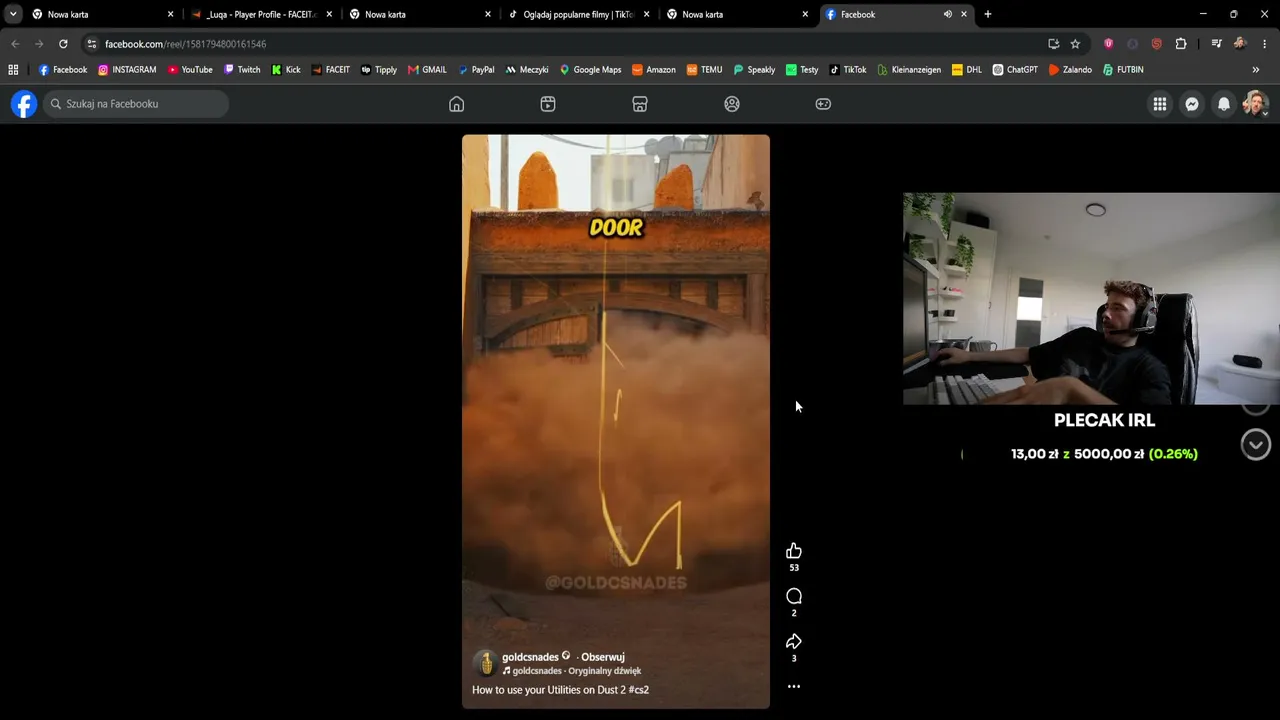Open the FACEIT bookmark
The image size is (1280, 720).
tap(331, 70)
